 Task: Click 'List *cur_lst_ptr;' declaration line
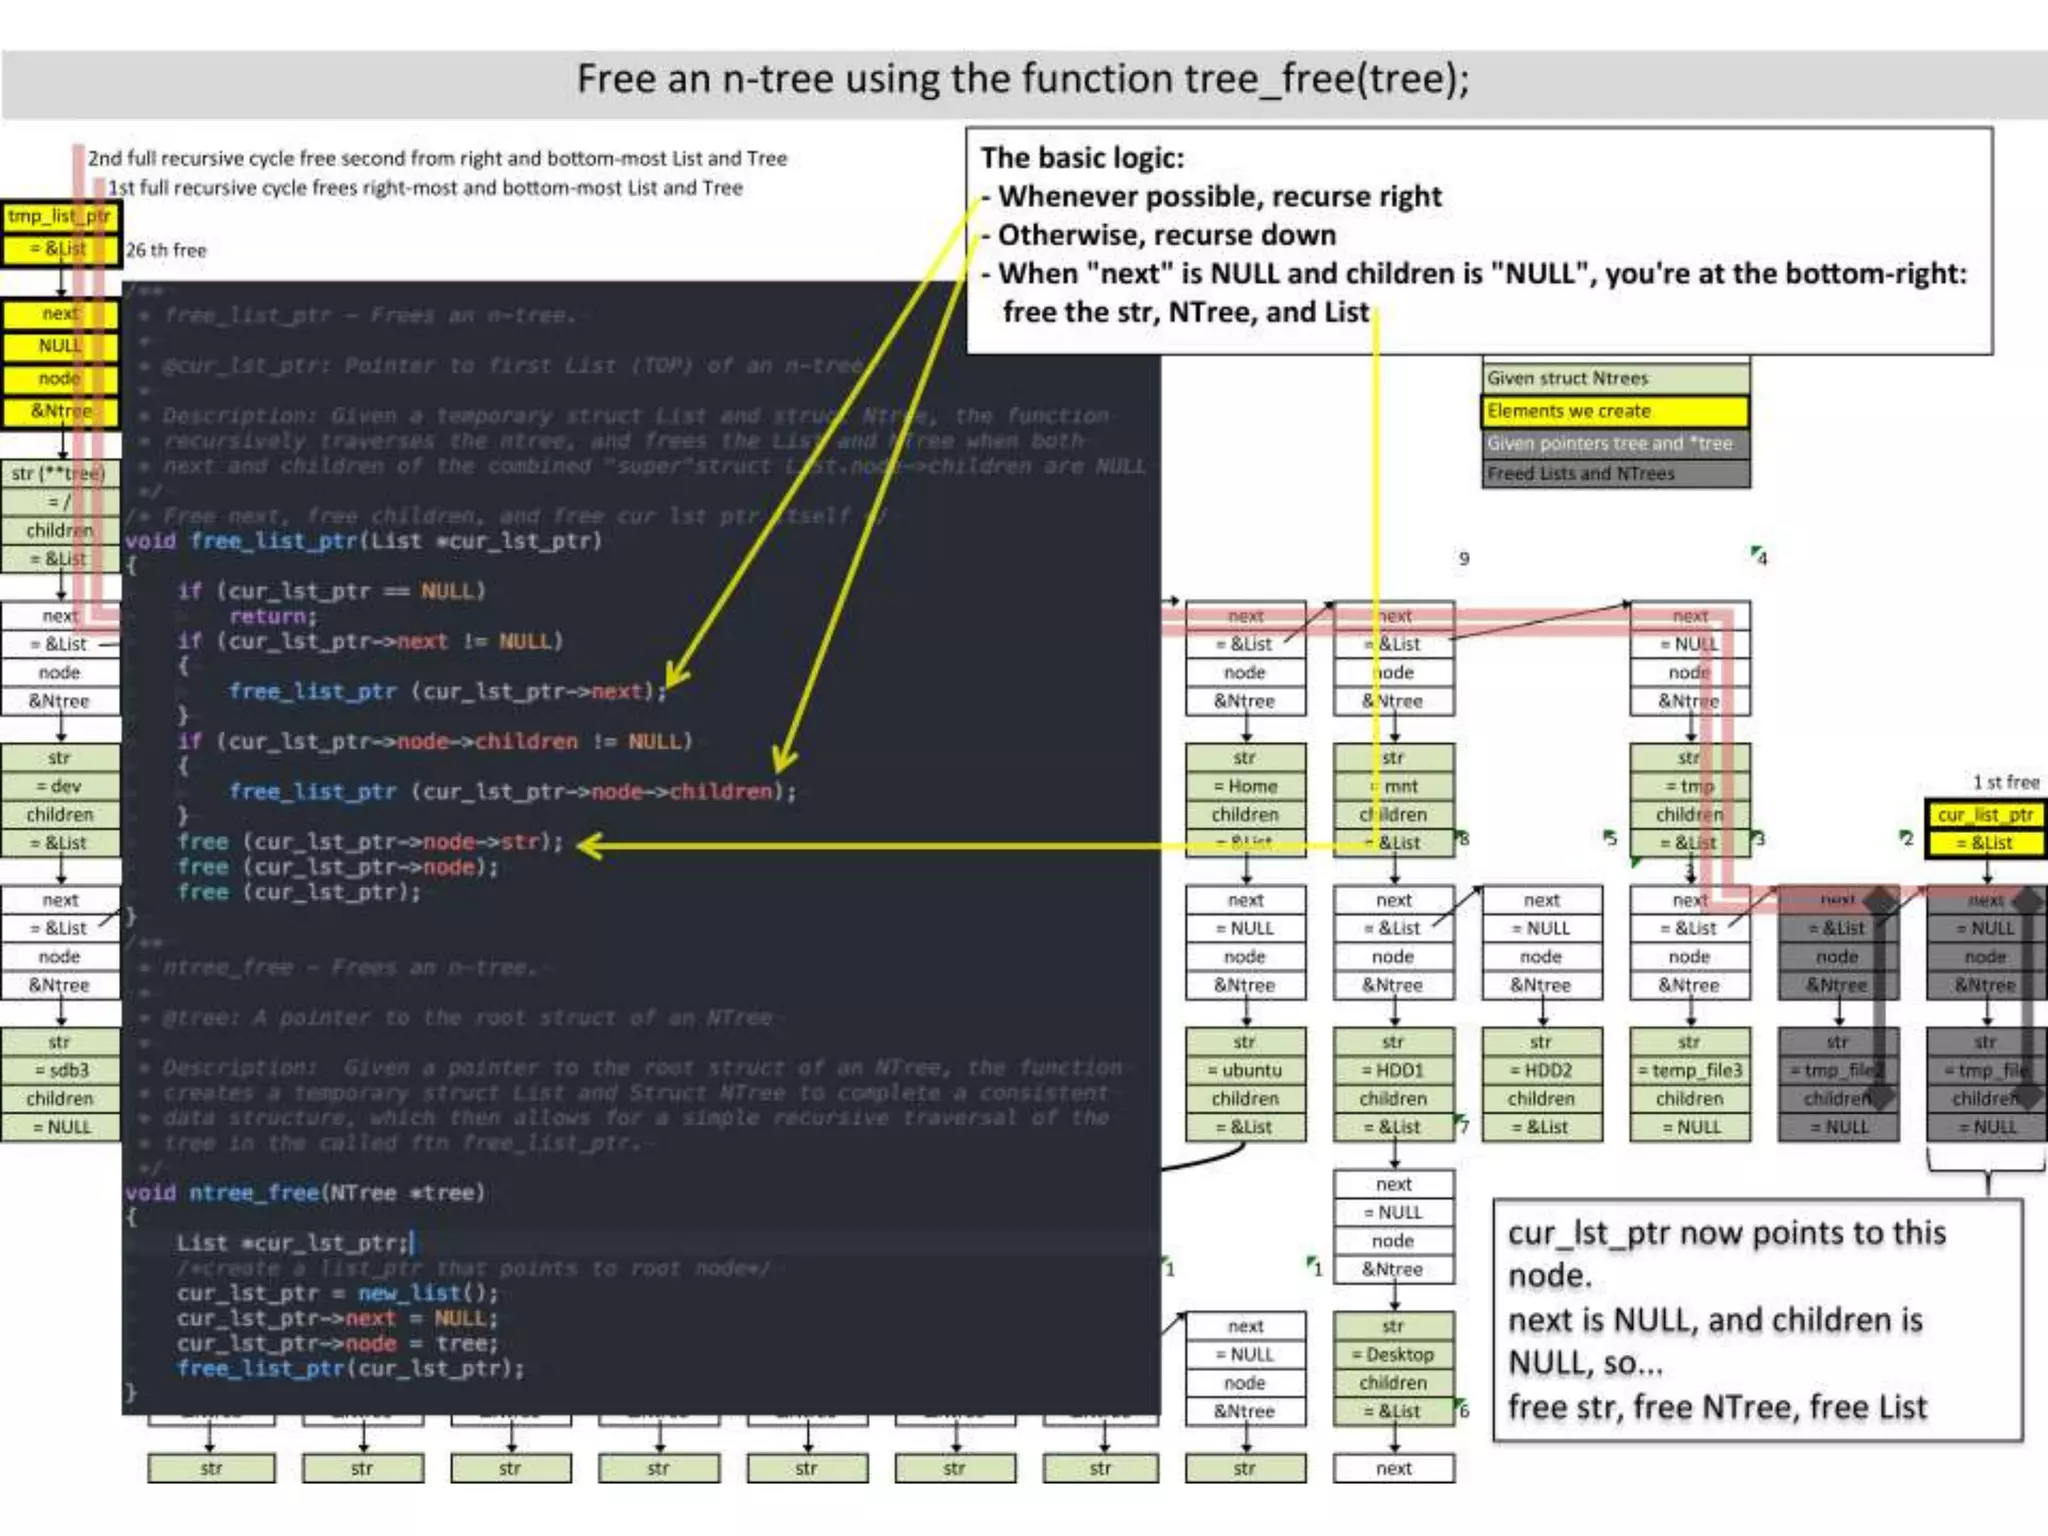[294, 1242]
